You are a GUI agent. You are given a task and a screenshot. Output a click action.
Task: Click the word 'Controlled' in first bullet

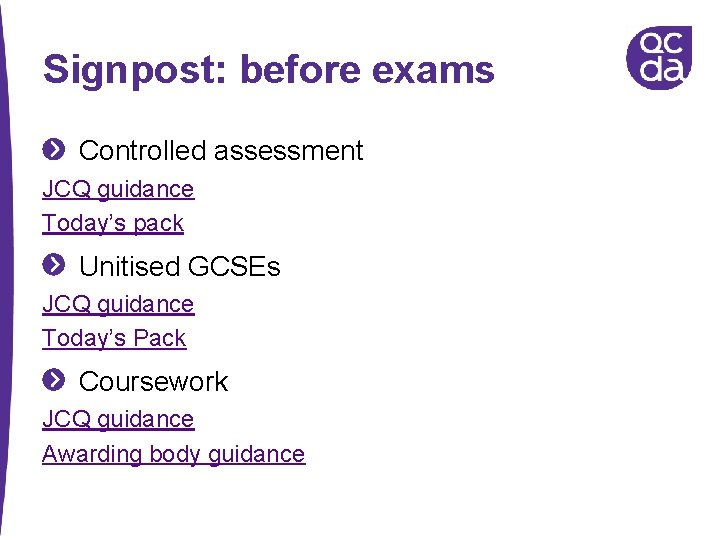click(142, 150)
